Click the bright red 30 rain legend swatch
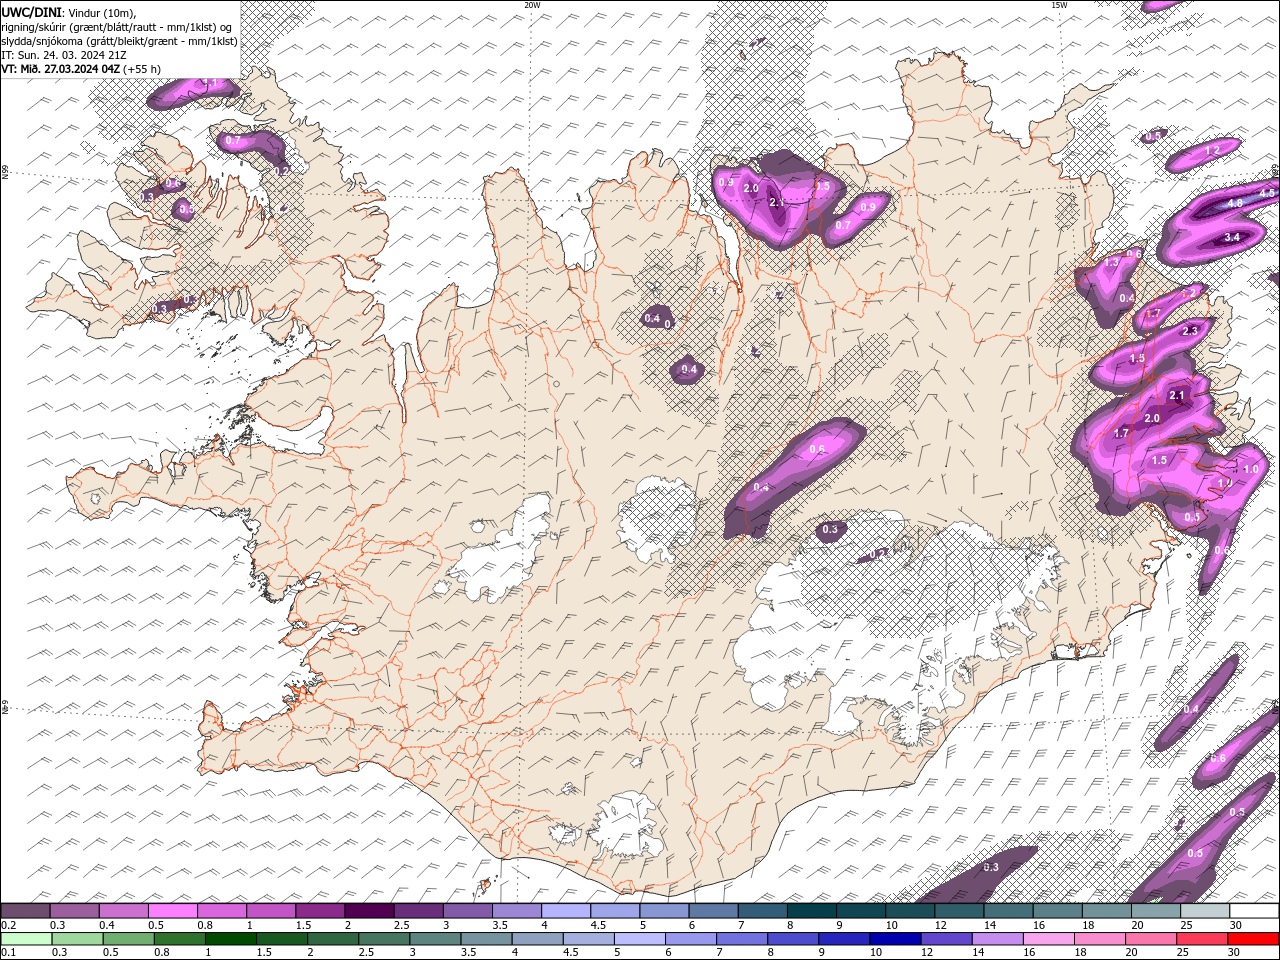1280x960 pixels. point(1253,938)
